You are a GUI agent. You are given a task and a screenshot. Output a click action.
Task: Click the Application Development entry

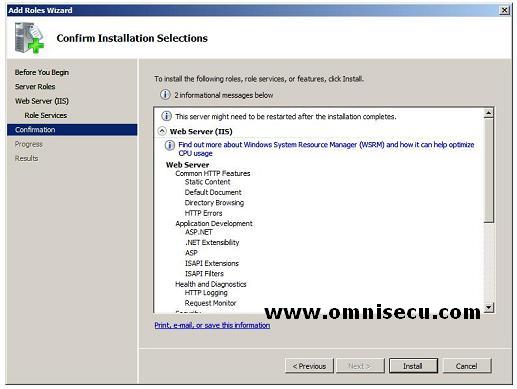(214, 223)
